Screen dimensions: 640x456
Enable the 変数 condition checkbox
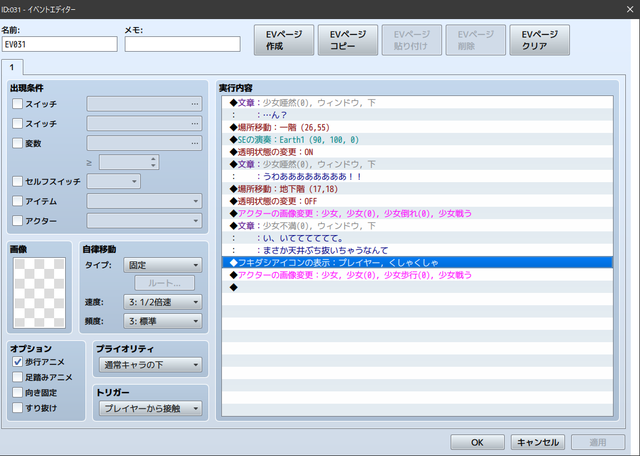[x=17, y=143]
